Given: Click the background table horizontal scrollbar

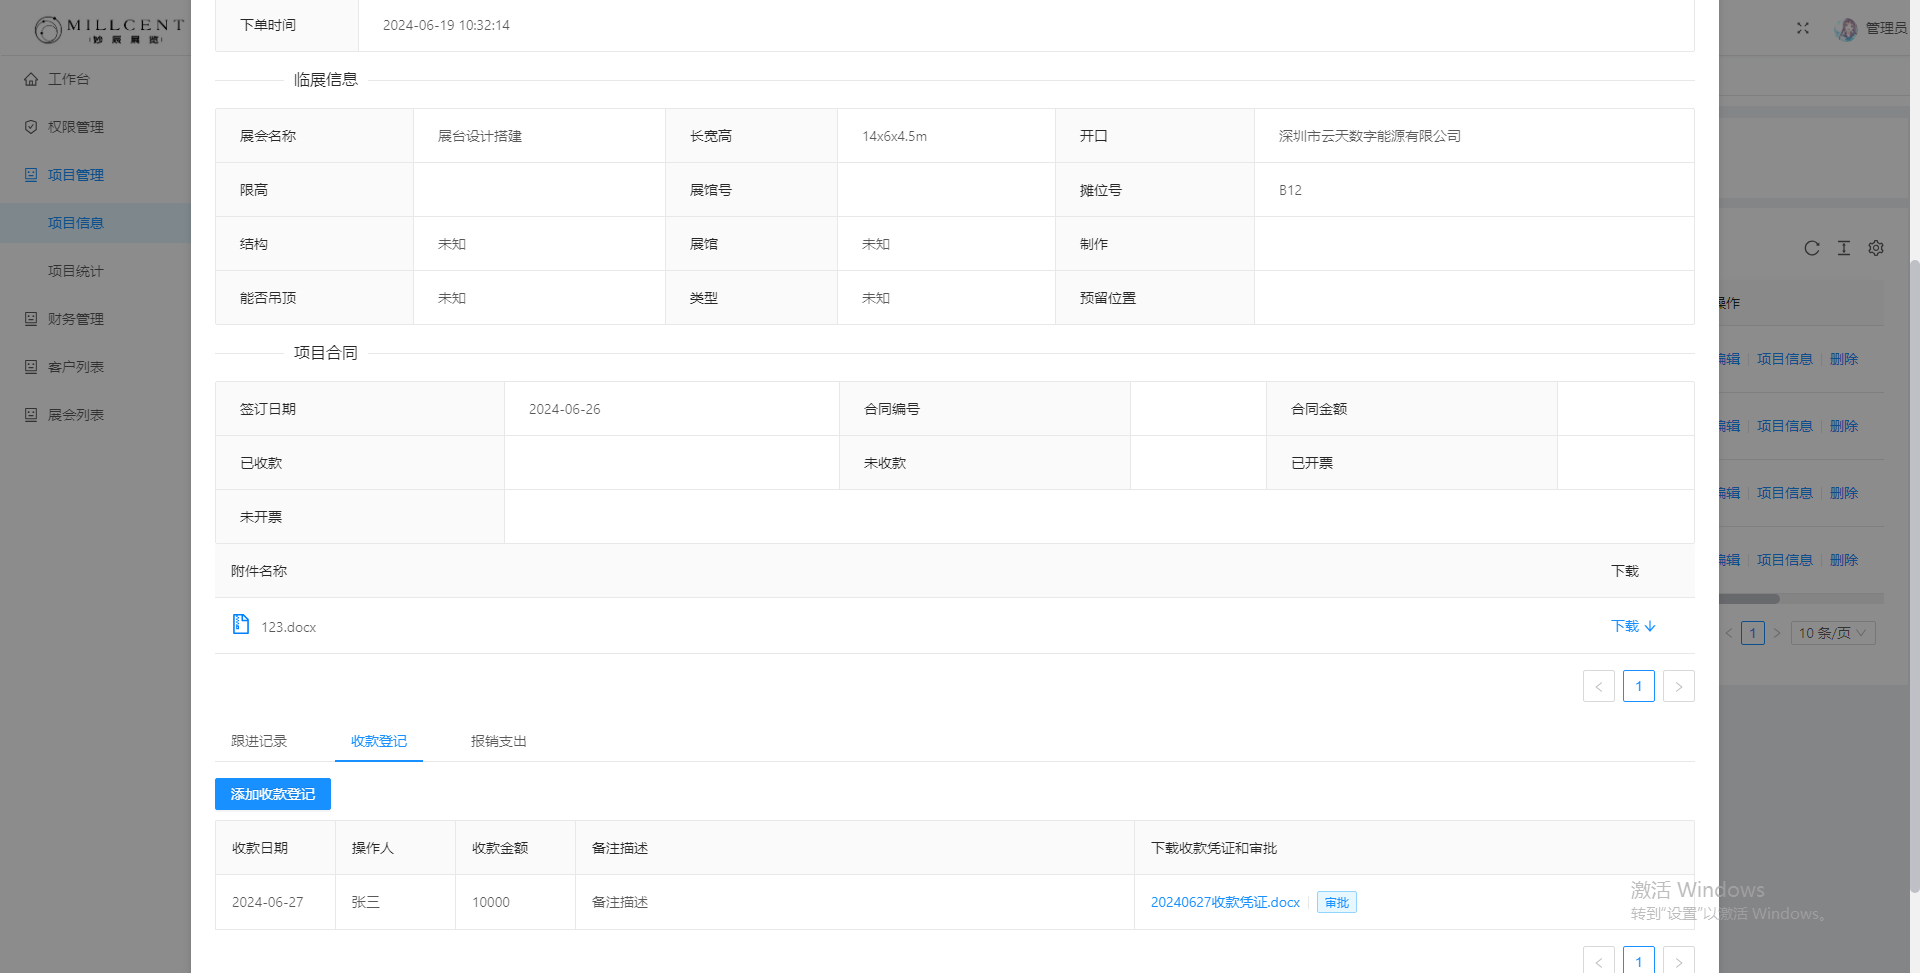Looking at the screenshot, I should pos(1749,599).
